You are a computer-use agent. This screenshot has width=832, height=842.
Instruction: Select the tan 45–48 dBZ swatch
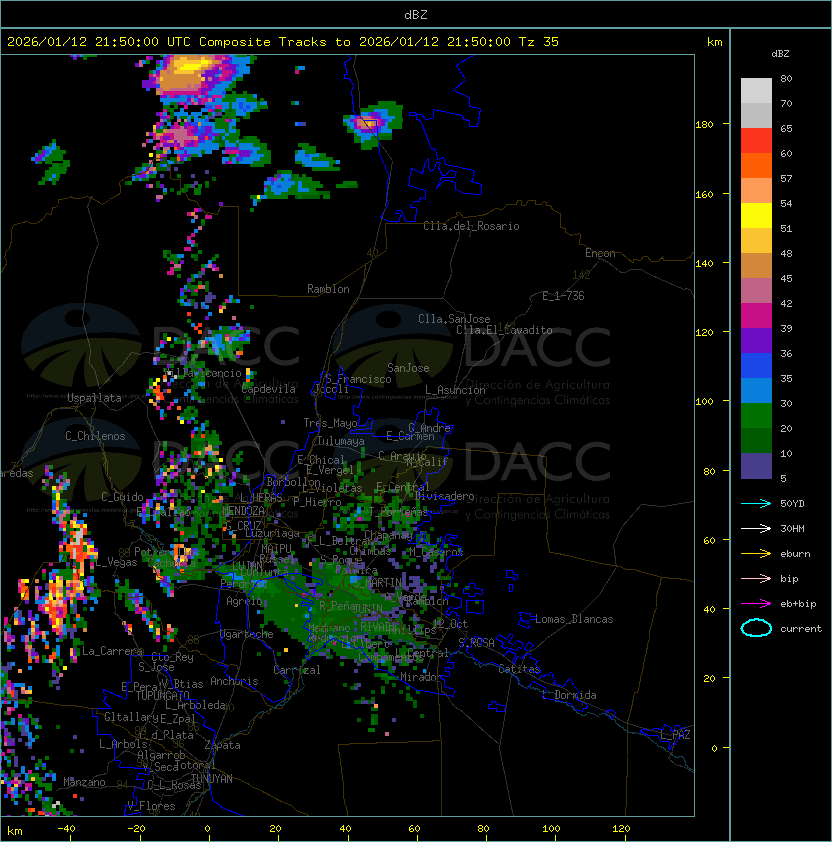point(756,266)
